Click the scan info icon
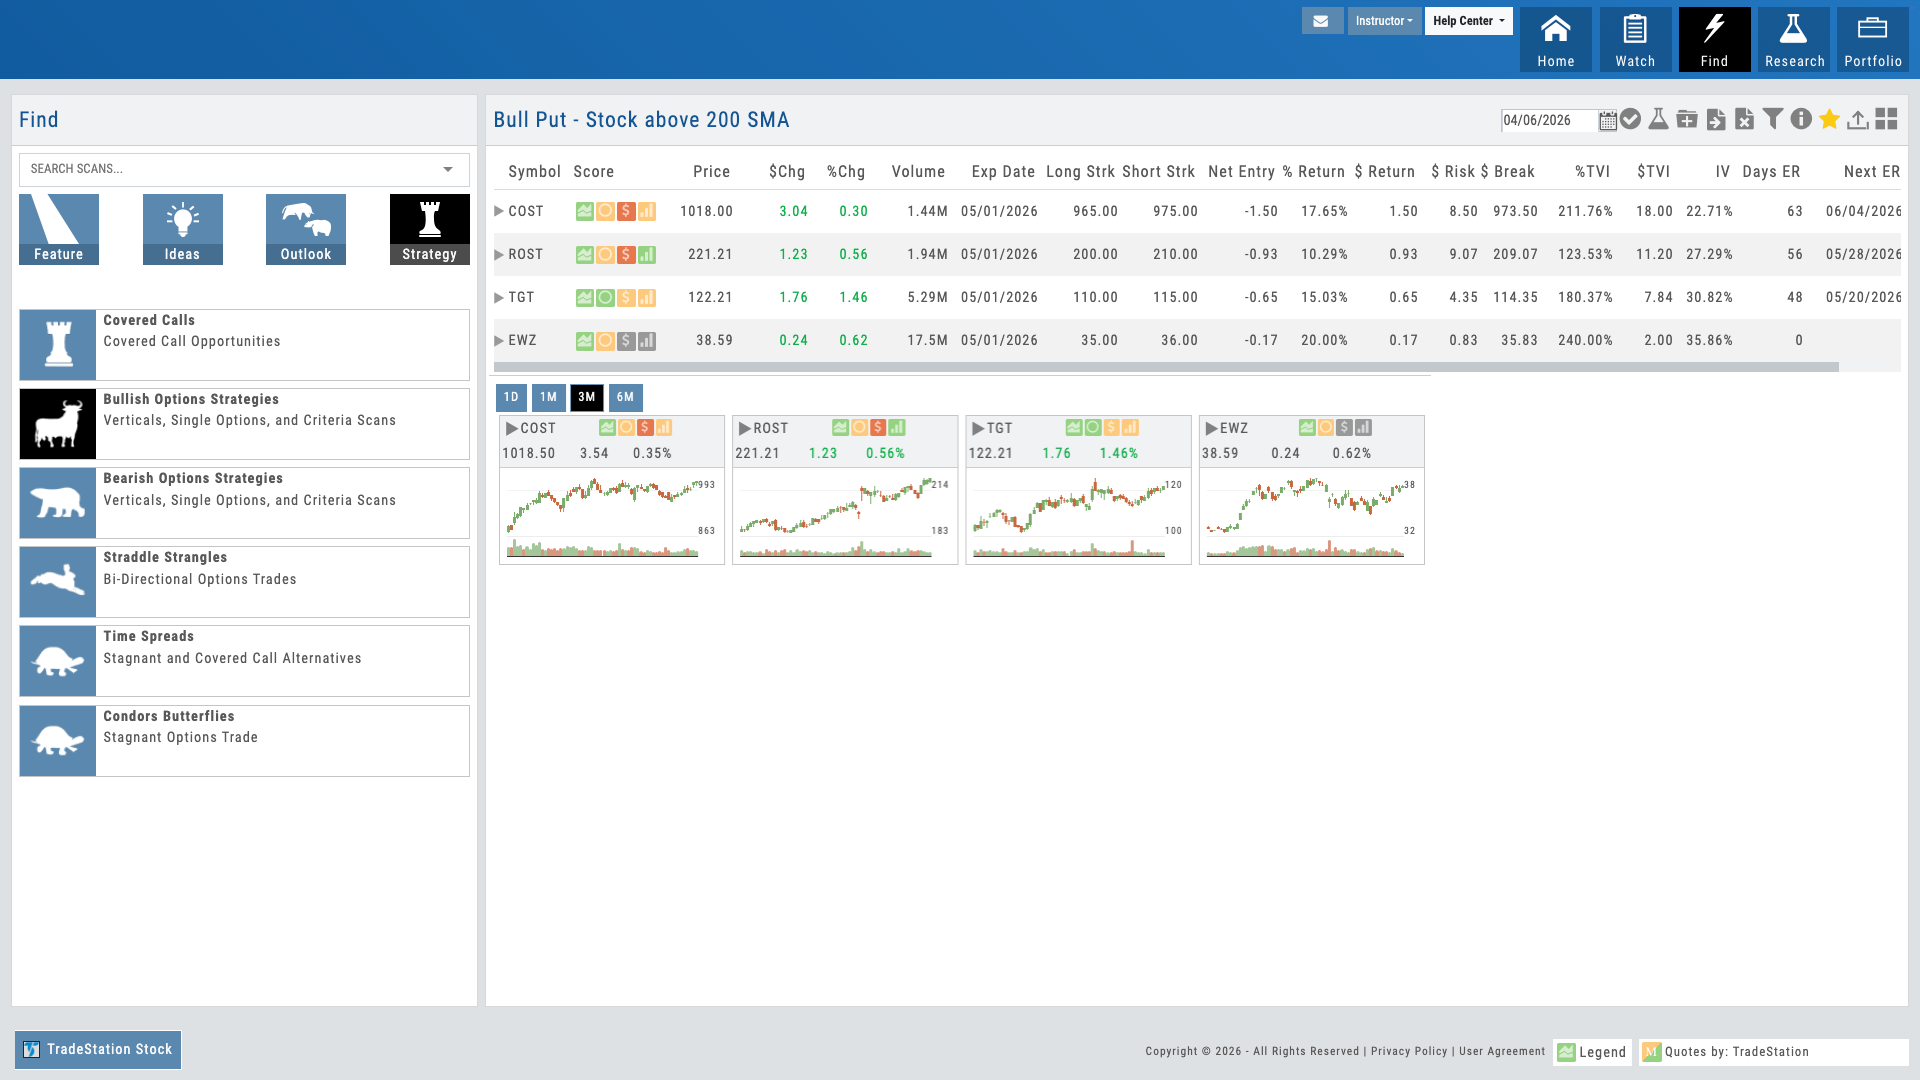Viewport: 1920px width, 1080px height. [1801, 120]
